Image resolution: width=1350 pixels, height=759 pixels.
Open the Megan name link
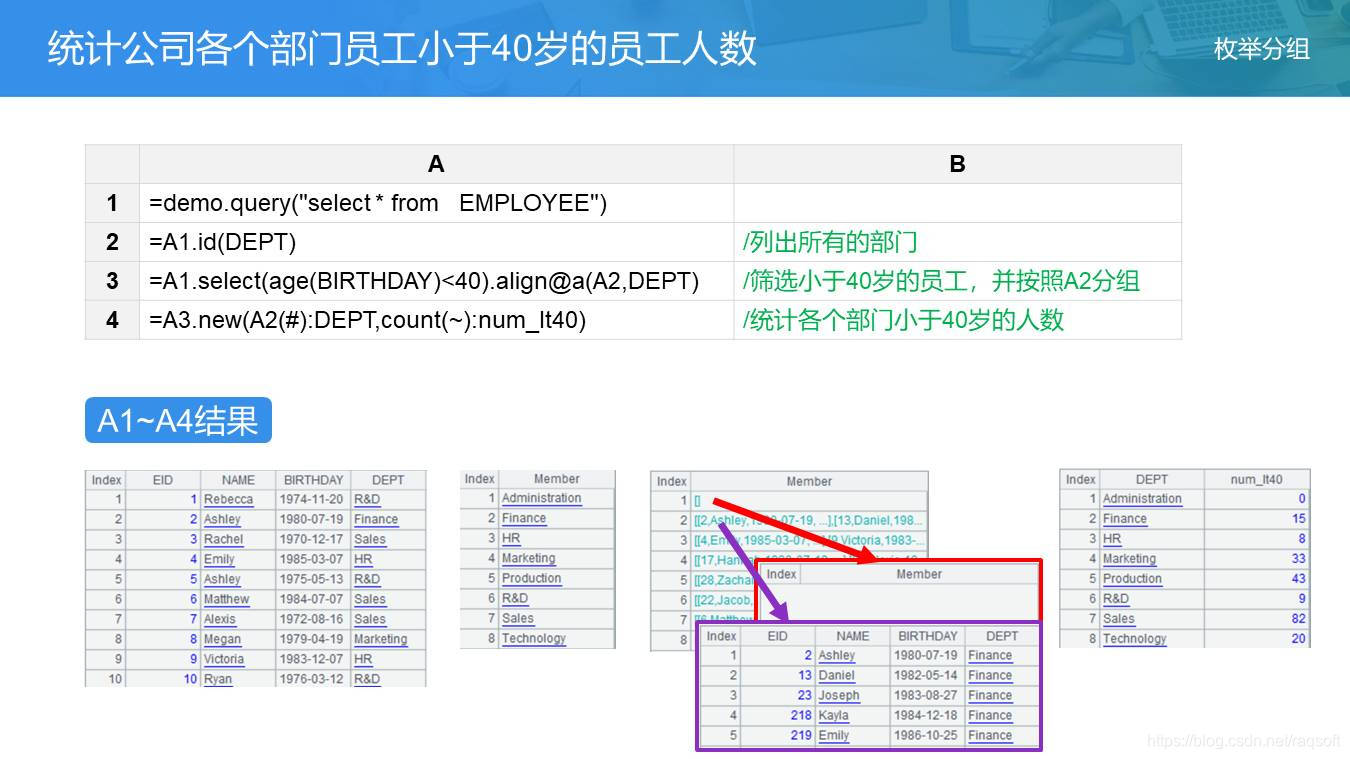tap(222, 639)
